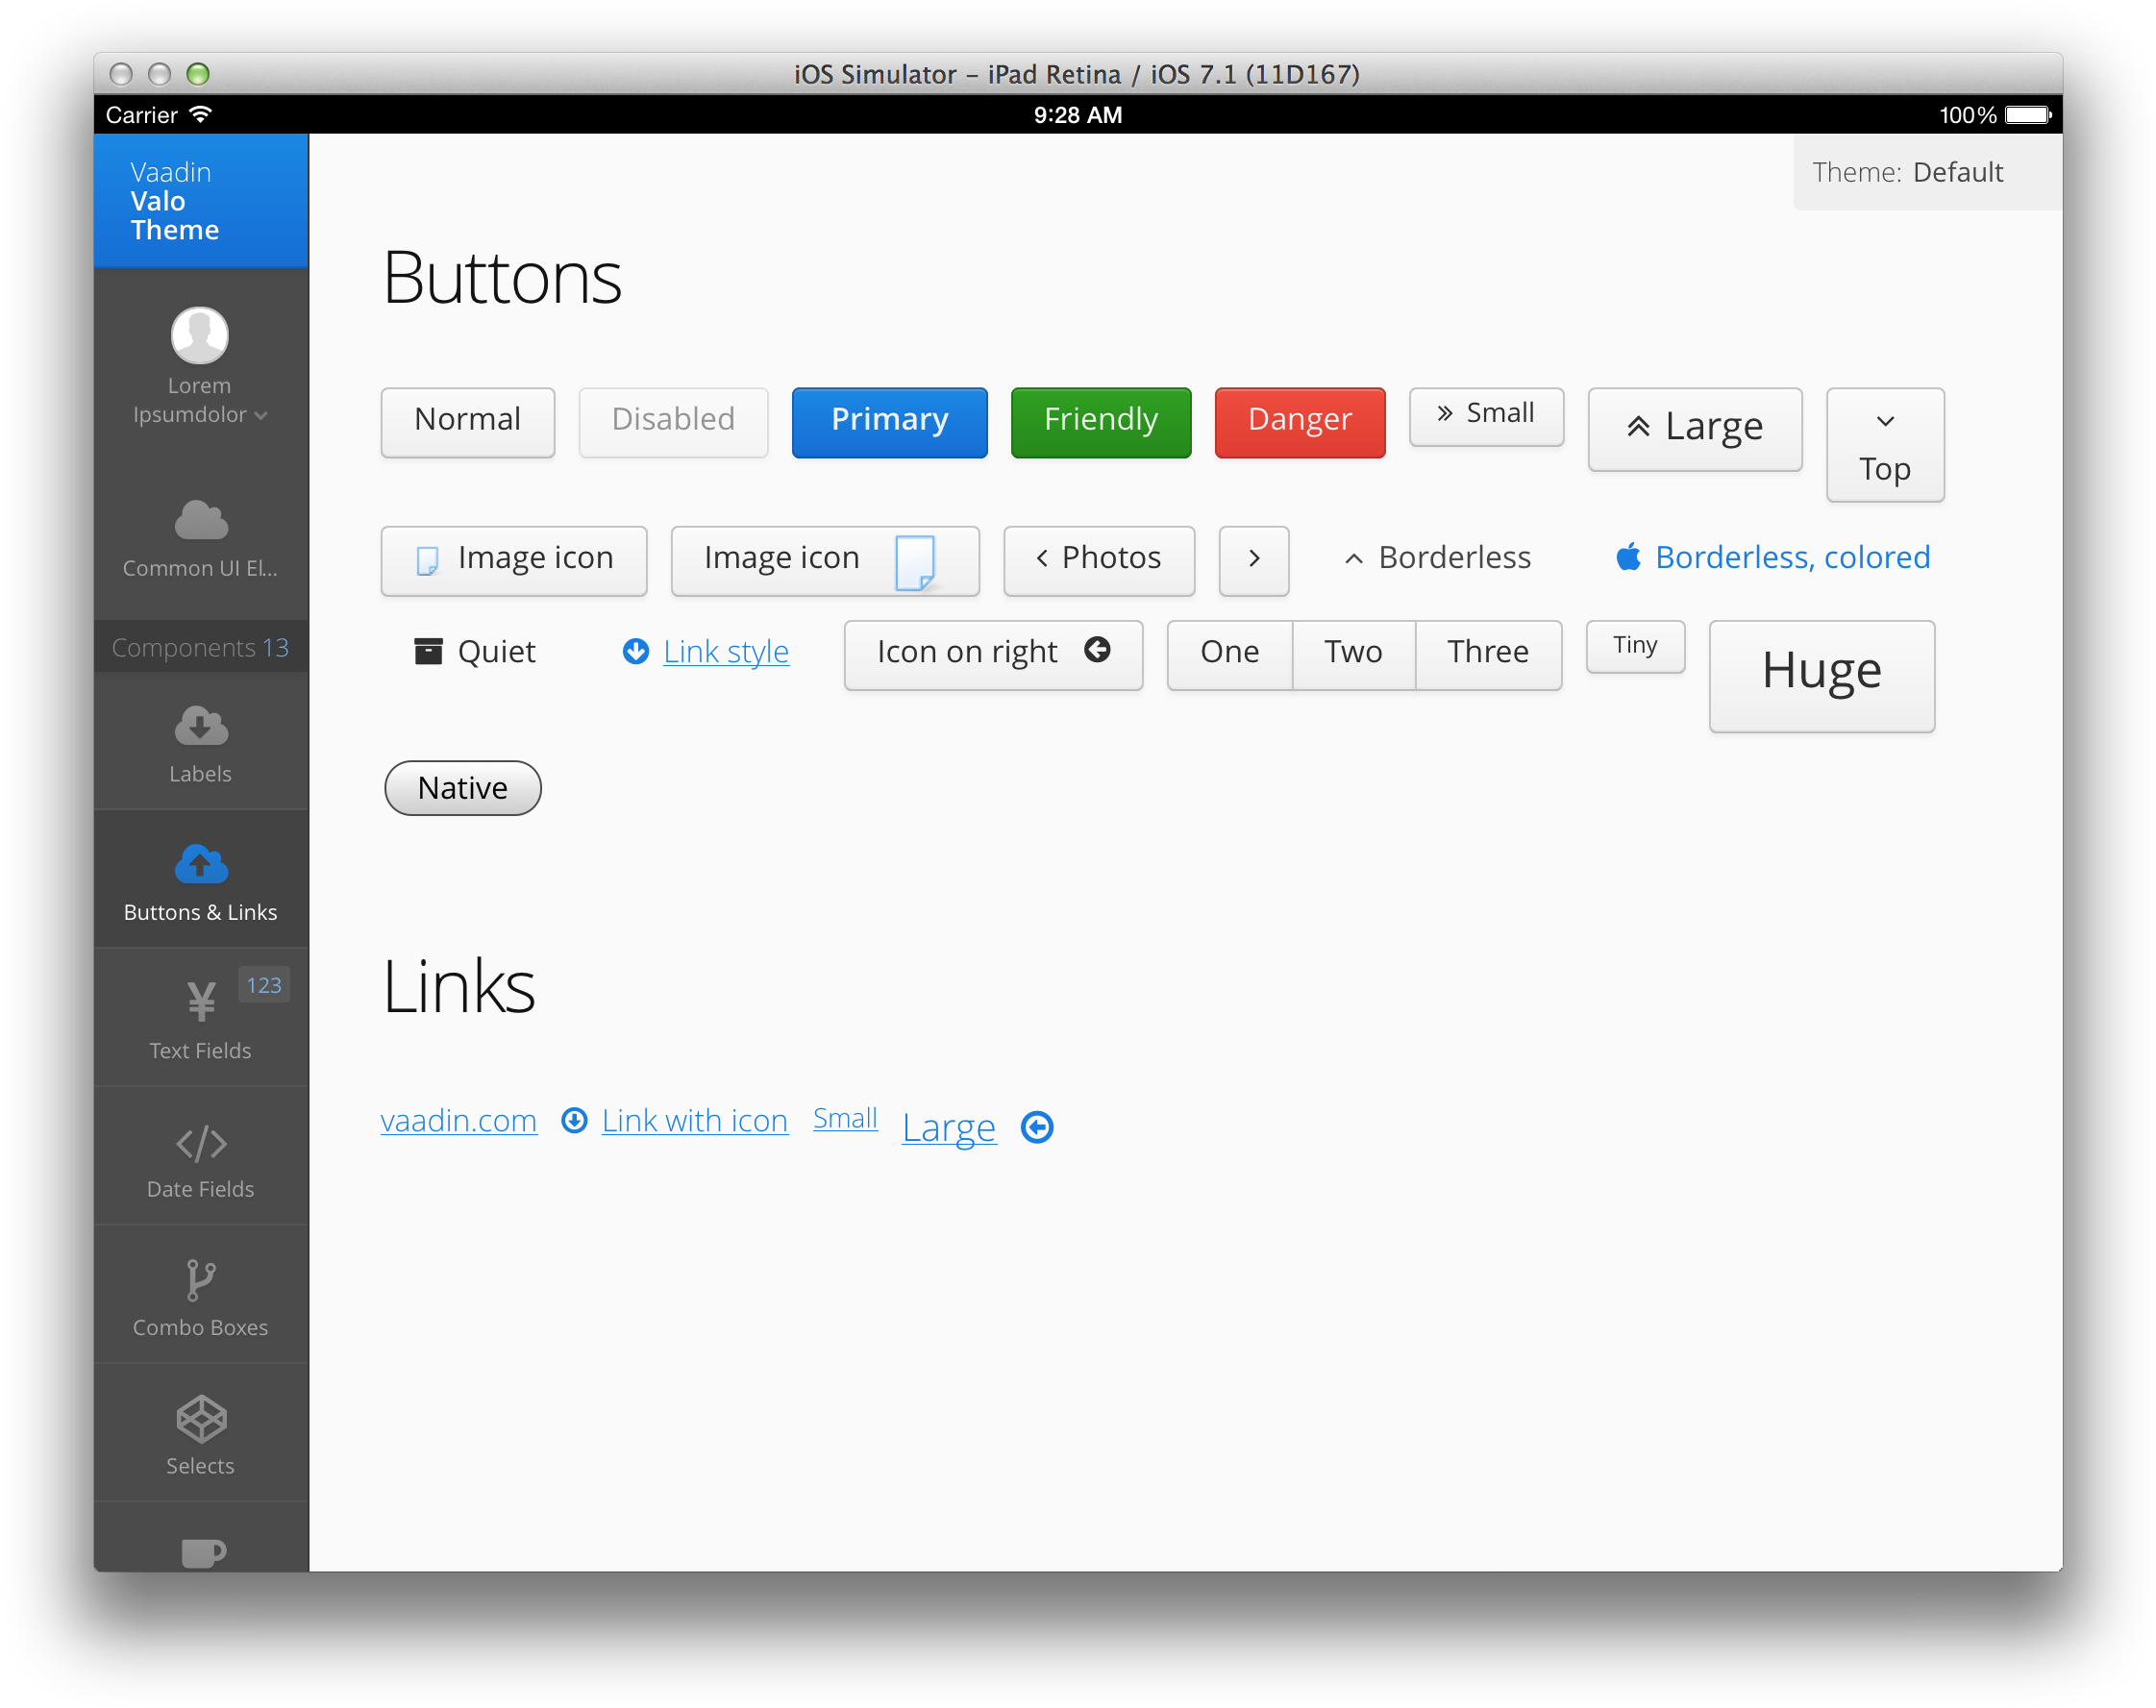Screen dimensions: 2156x1708
Task: Open the Labels cloud-download sidebar icon
Action: [x=201, y=727]
